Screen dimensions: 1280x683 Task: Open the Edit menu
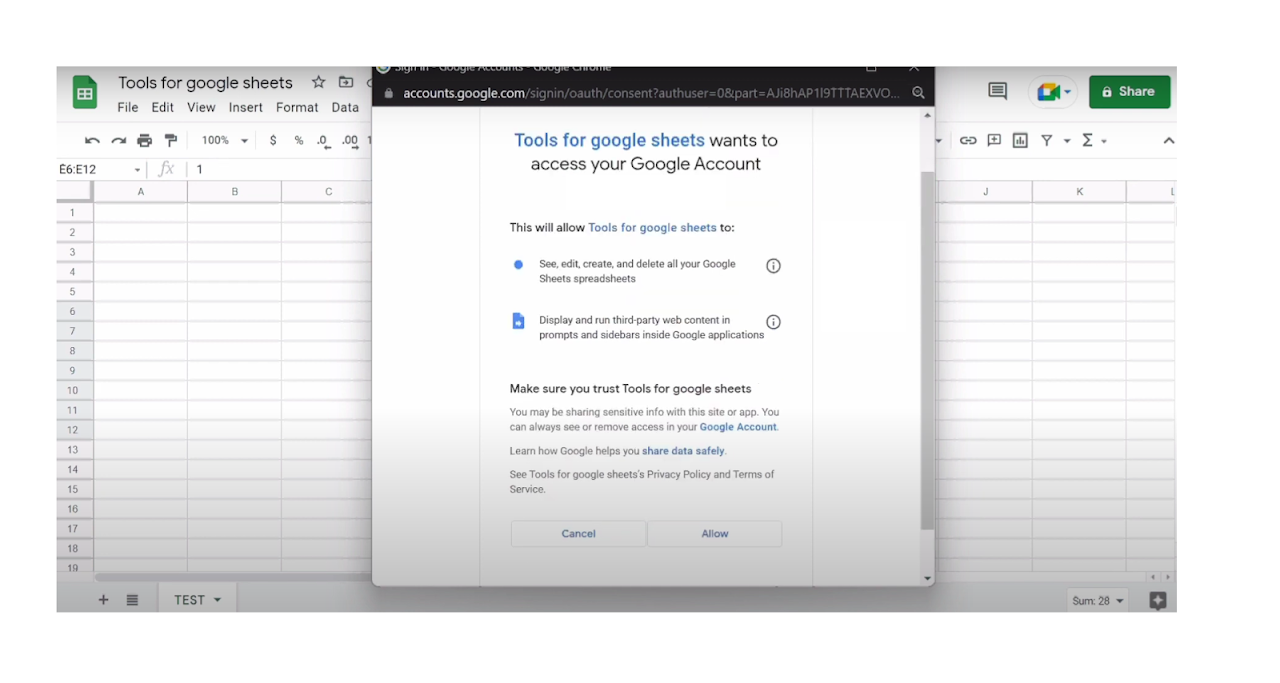click(163, 107)
